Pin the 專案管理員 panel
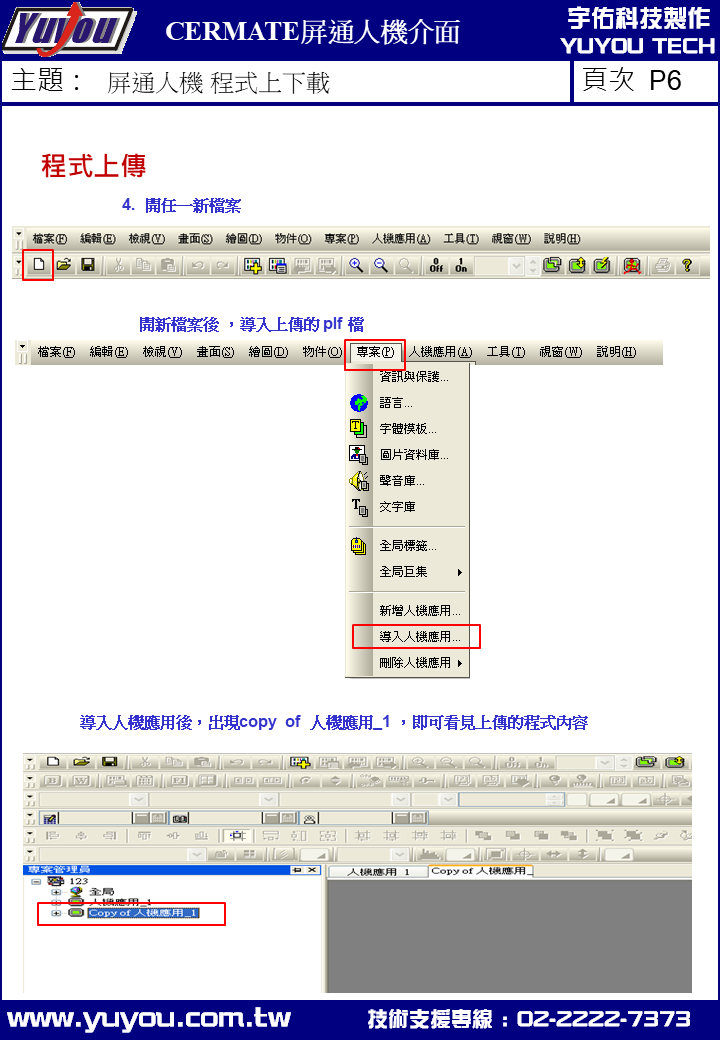720x1040 pixels. coord(297,870)
